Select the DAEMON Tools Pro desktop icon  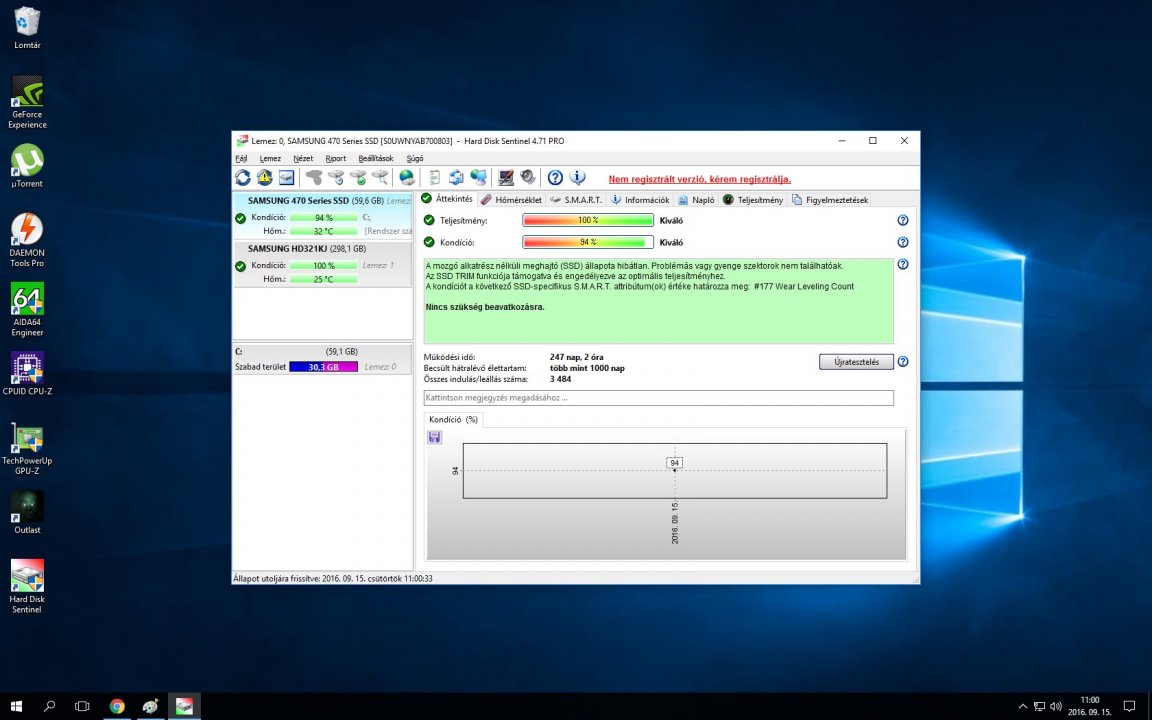27,240
